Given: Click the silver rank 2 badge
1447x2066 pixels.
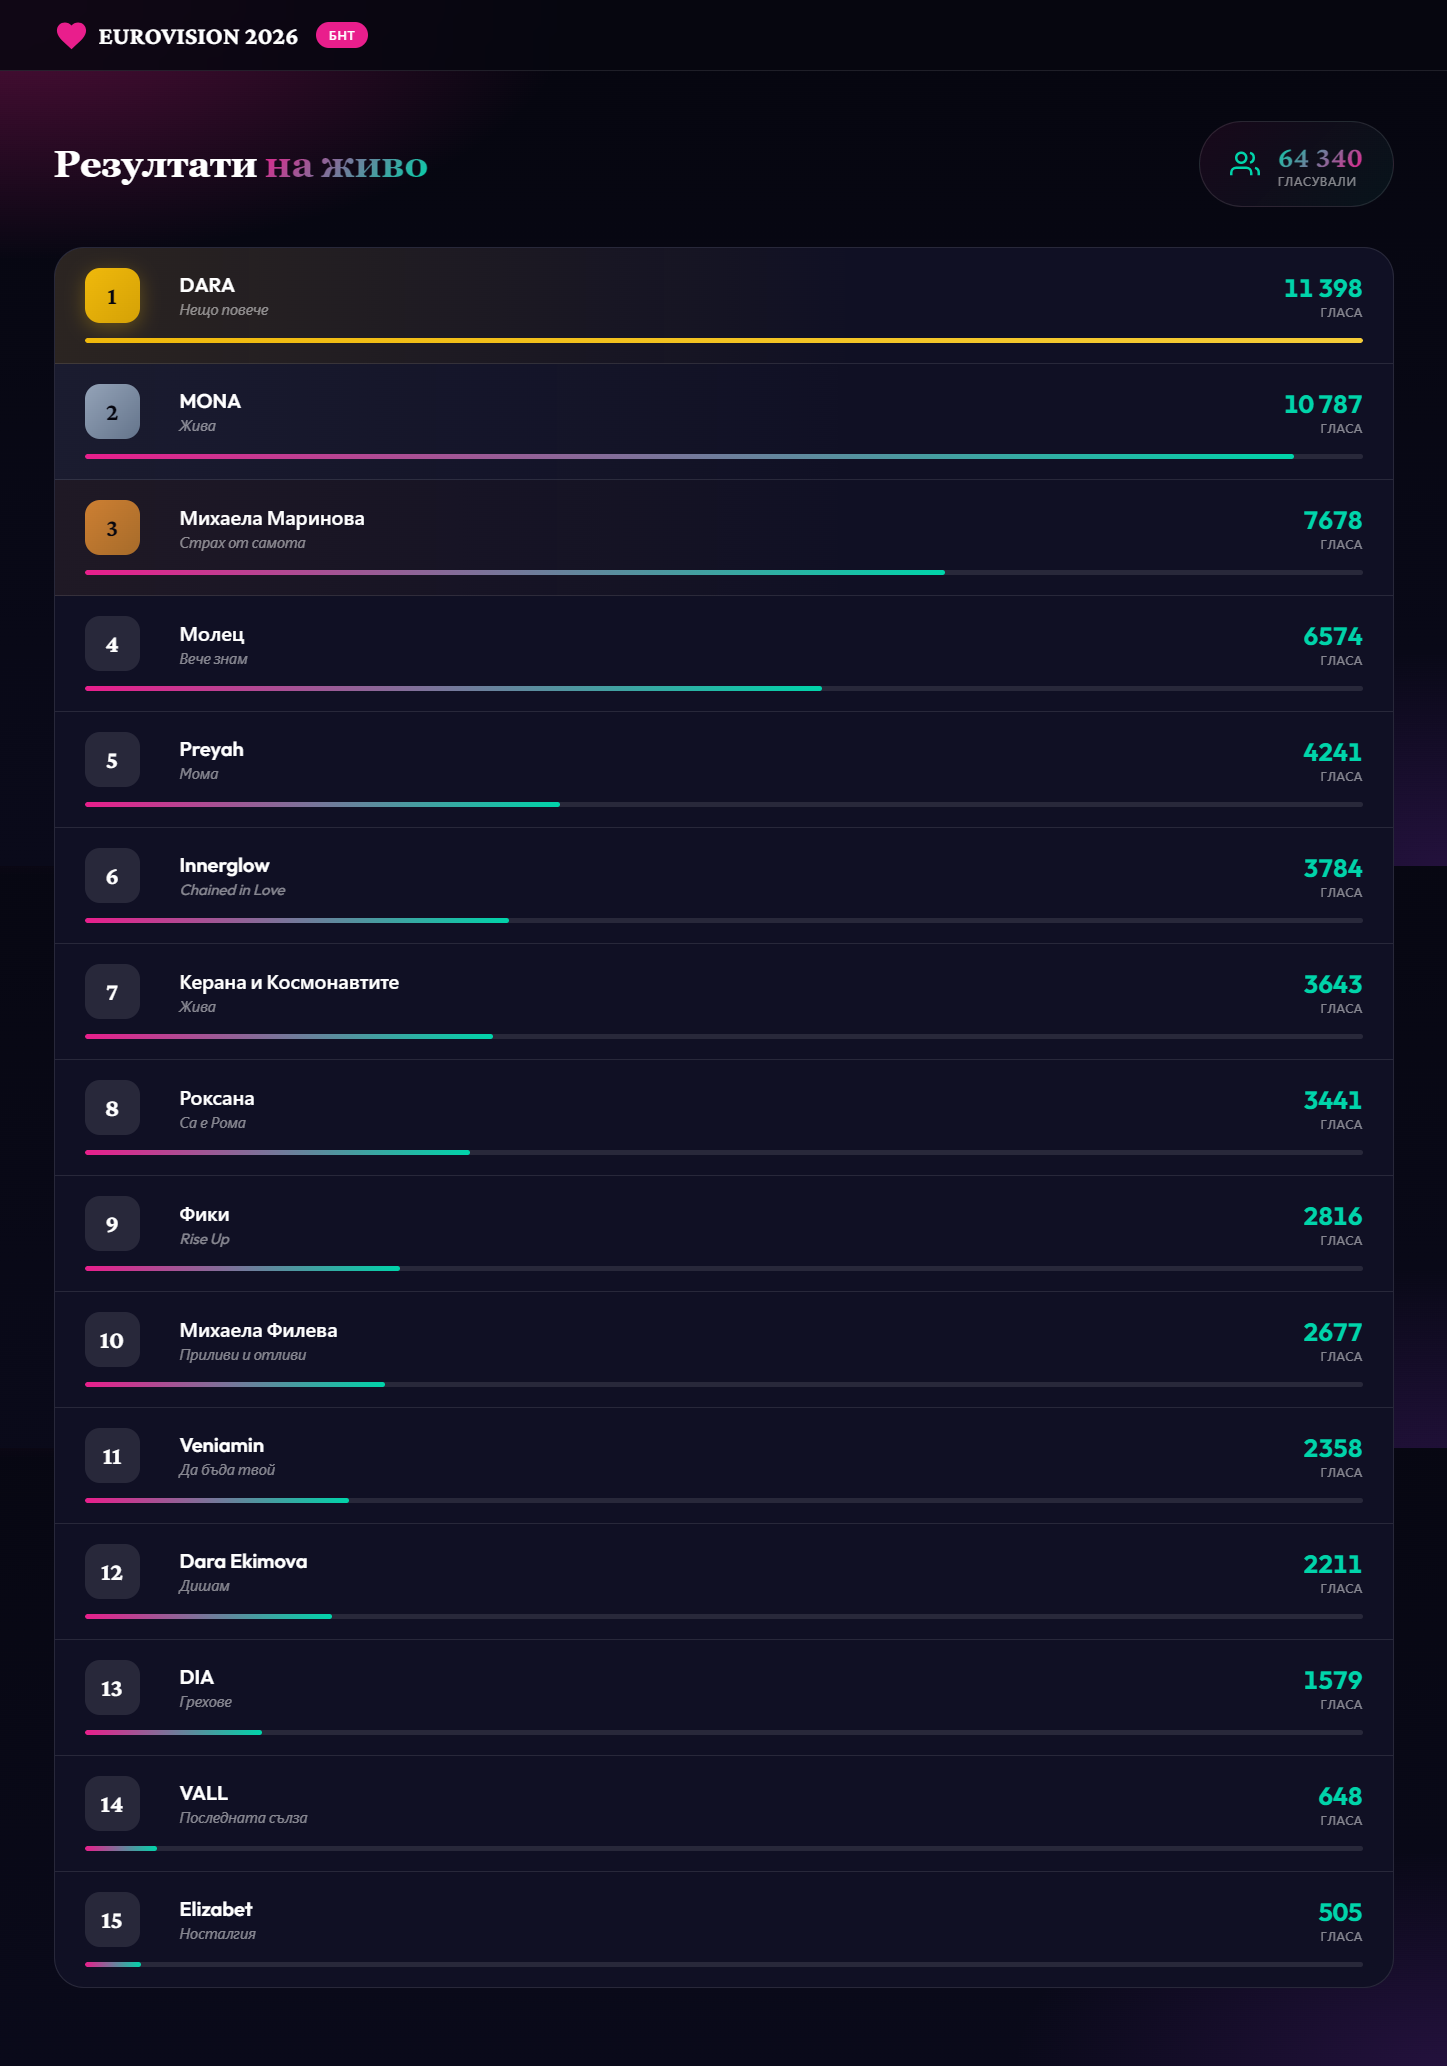Looking at the screenshot, I should pyautogui.click(x=112, y=412).
